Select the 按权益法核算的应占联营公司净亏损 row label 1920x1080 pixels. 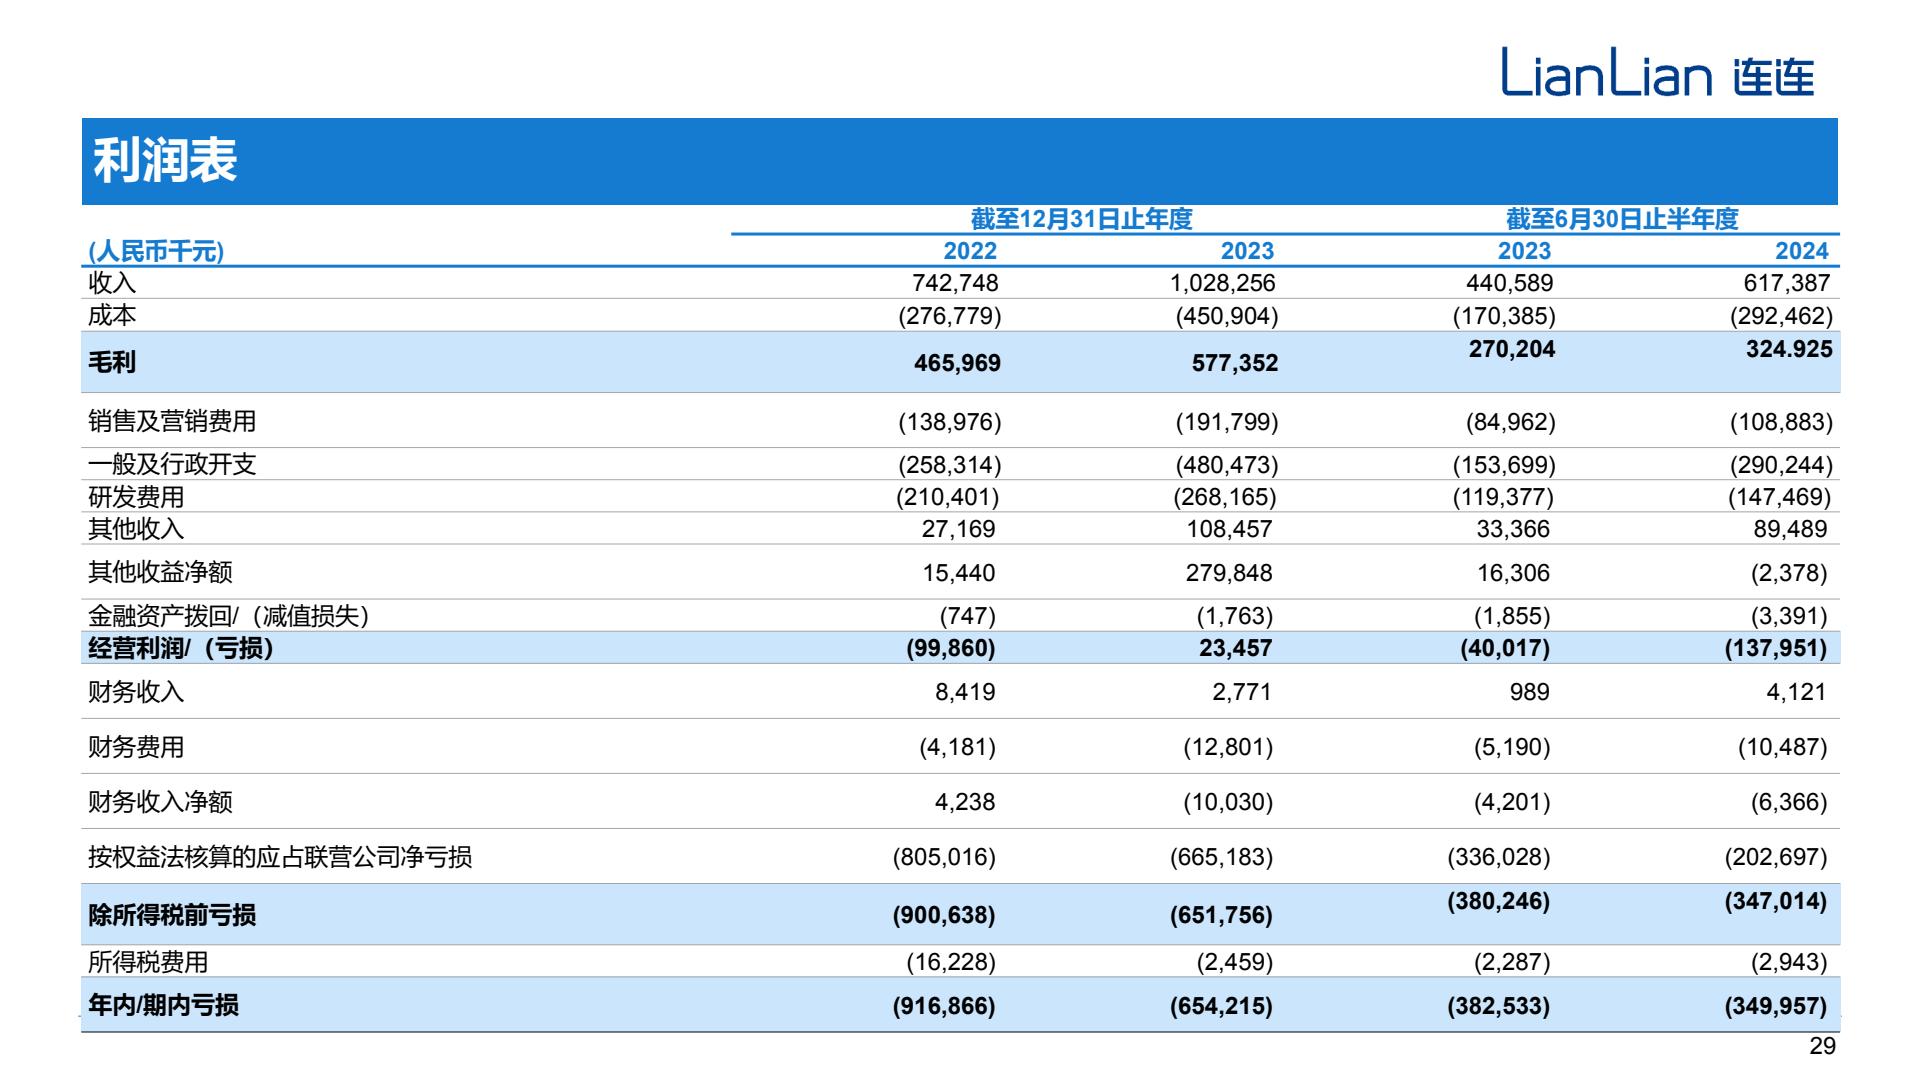(x=280, y=857)
